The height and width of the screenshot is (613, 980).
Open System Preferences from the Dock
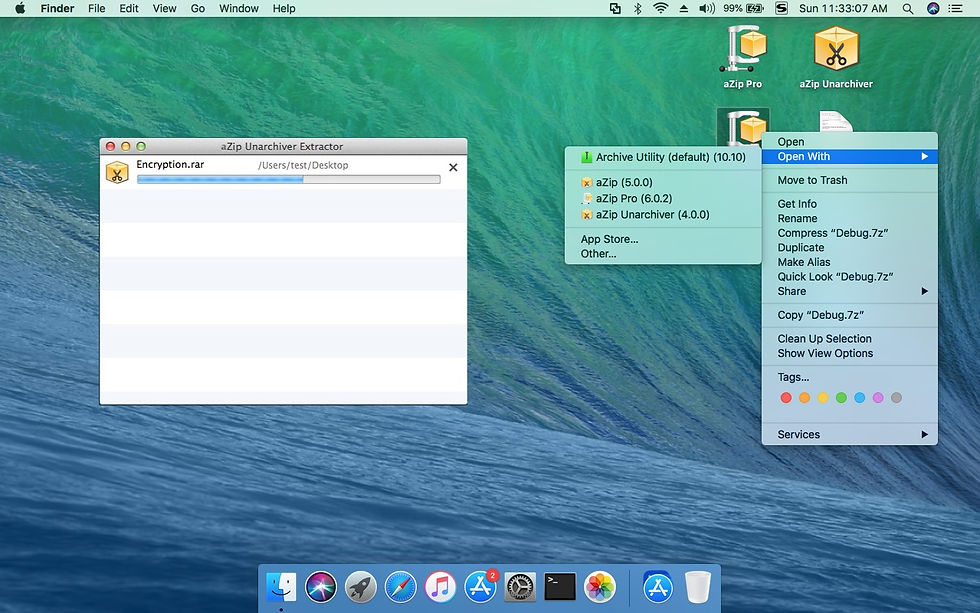pyautogui.click(x=520, y=587)
